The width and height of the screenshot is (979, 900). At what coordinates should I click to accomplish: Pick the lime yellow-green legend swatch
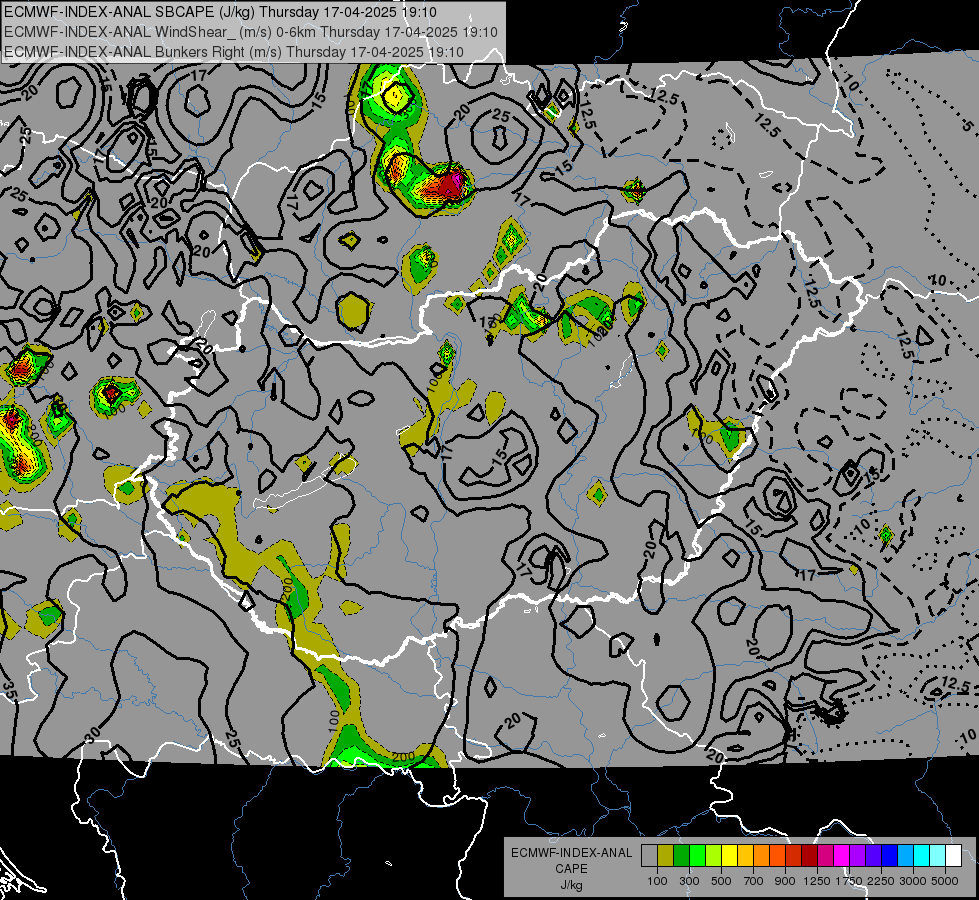pos(714,855)
